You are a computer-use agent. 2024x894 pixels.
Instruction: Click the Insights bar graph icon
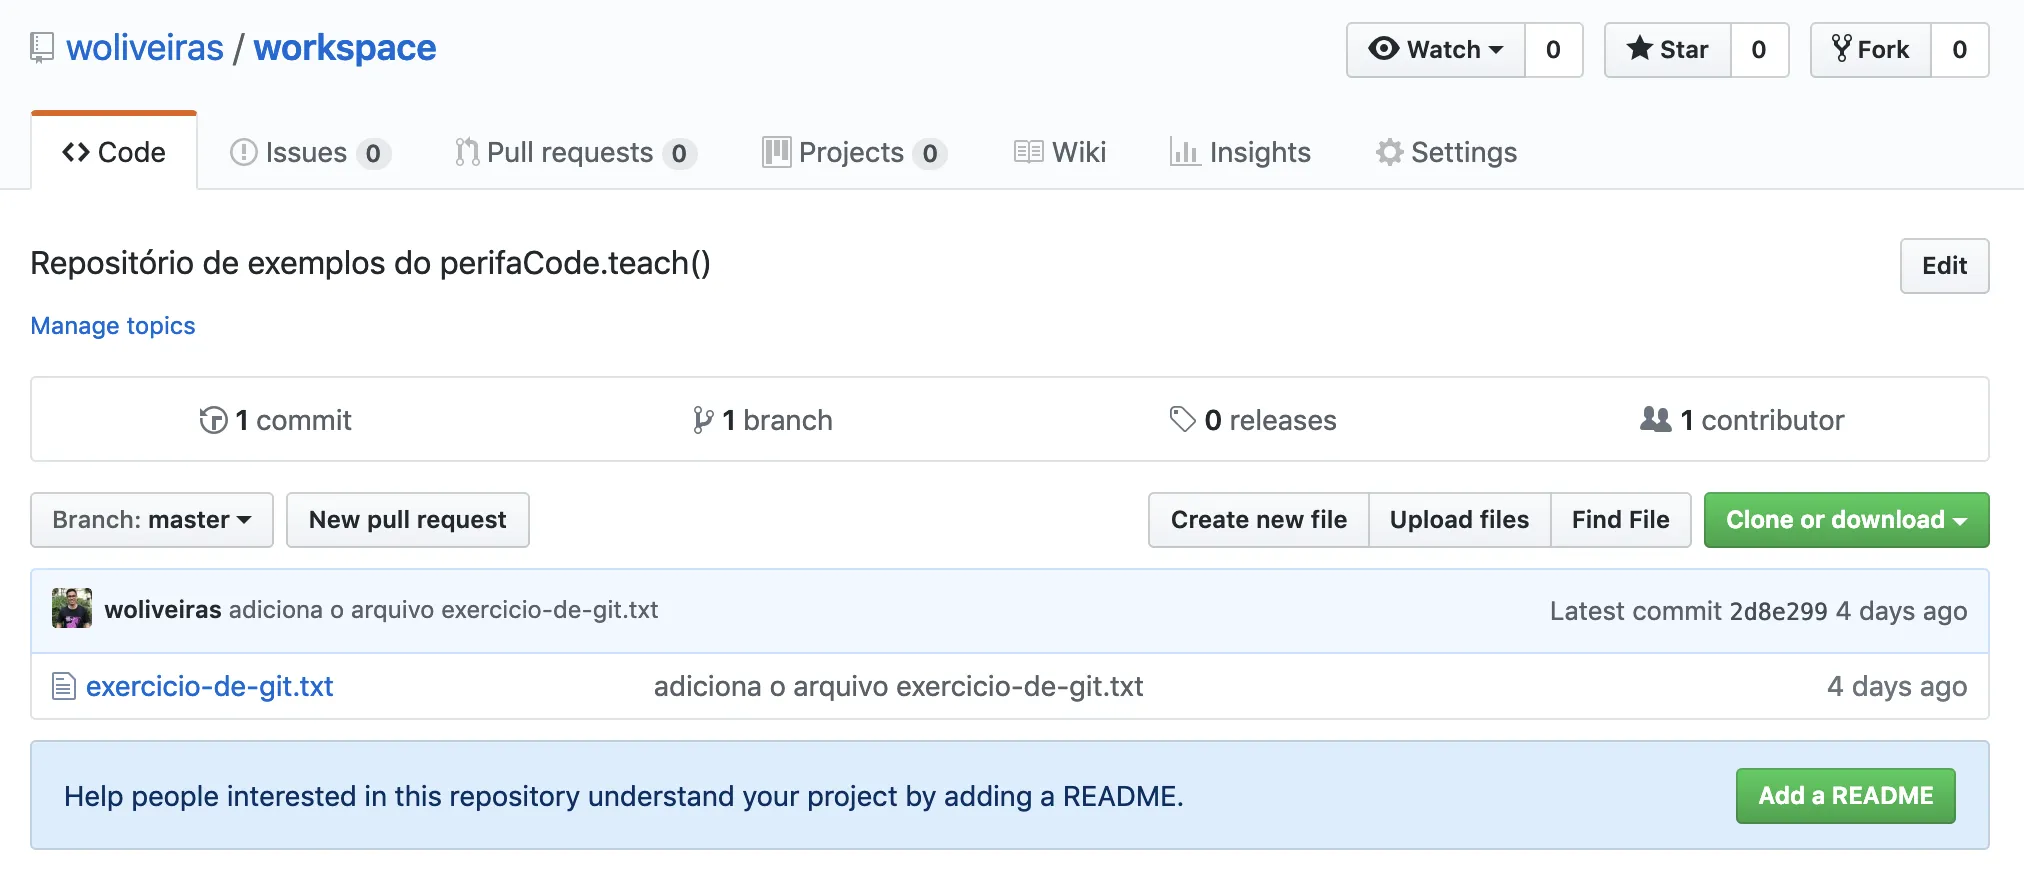[1185, 152]
